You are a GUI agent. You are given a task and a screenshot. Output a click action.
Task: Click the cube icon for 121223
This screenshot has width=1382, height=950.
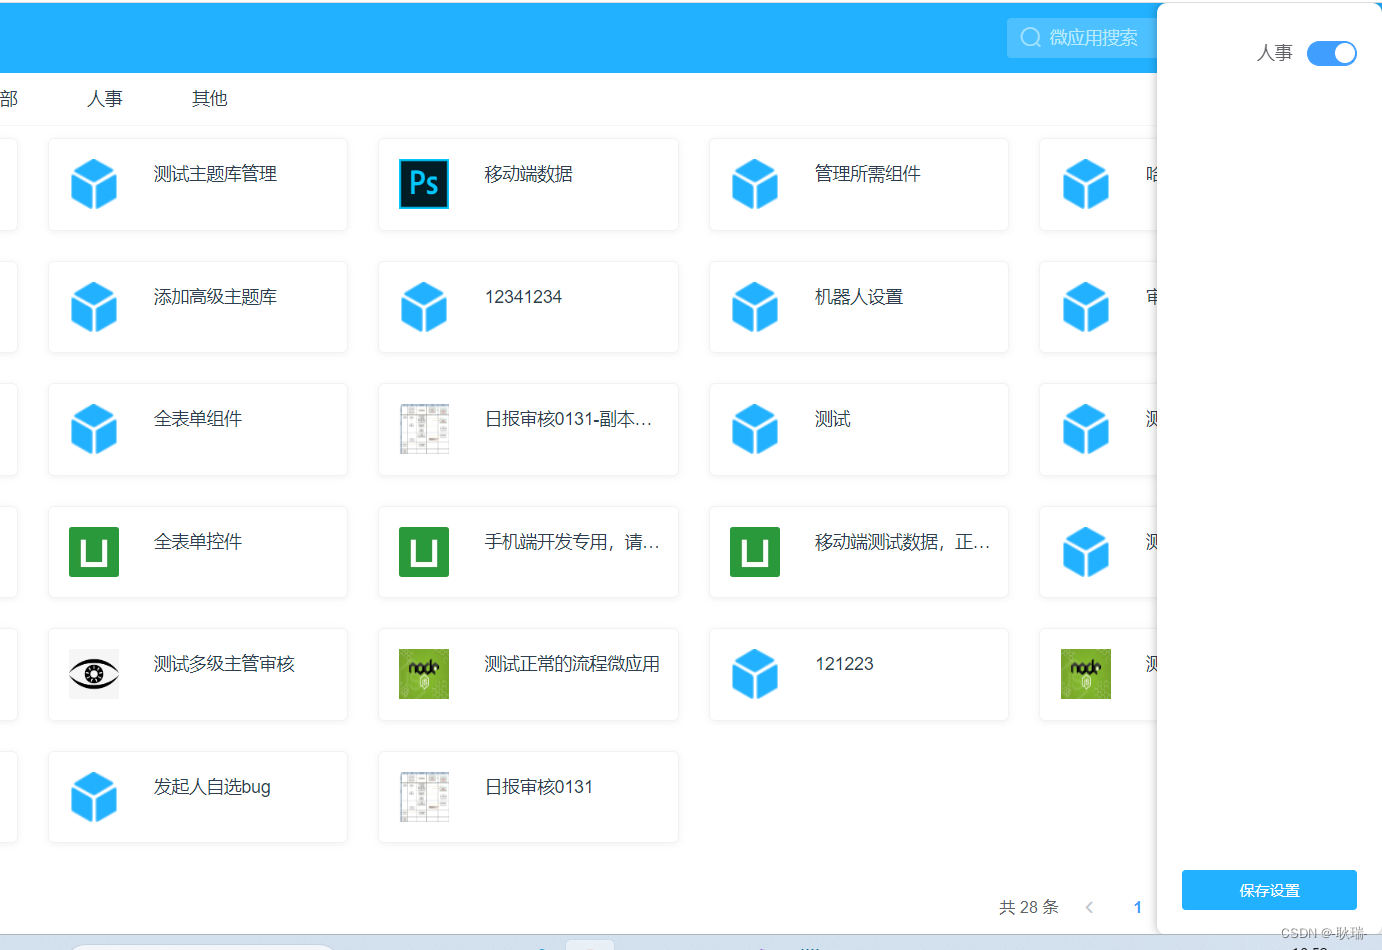point(755,674)
